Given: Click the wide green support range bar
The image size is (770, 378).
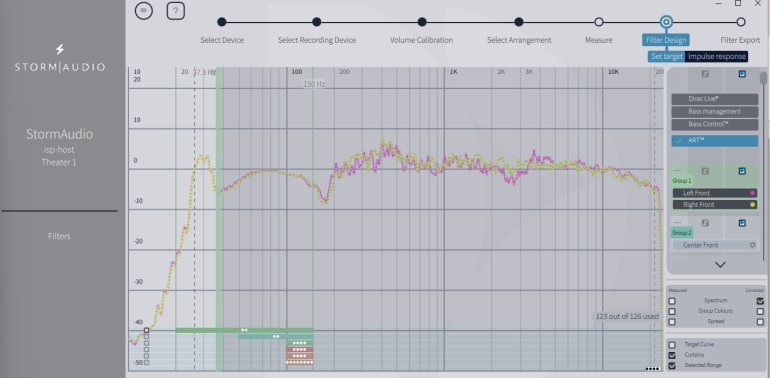Looking at the screenshot, I should [244, 330].
